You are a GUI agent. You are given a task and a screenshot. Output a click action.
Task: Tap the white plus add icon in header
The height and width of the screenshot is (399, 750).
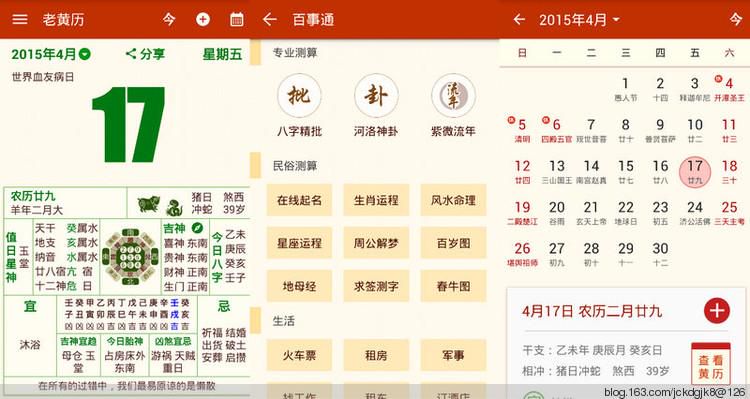(x=203, y=19)
